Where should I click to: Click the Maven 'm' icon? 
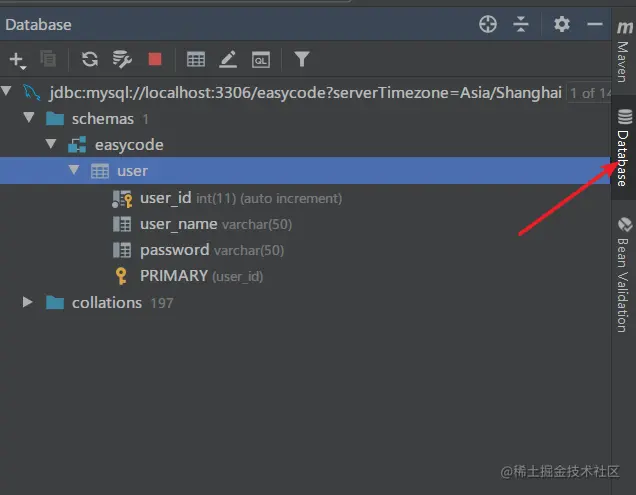tap(624, 28)
